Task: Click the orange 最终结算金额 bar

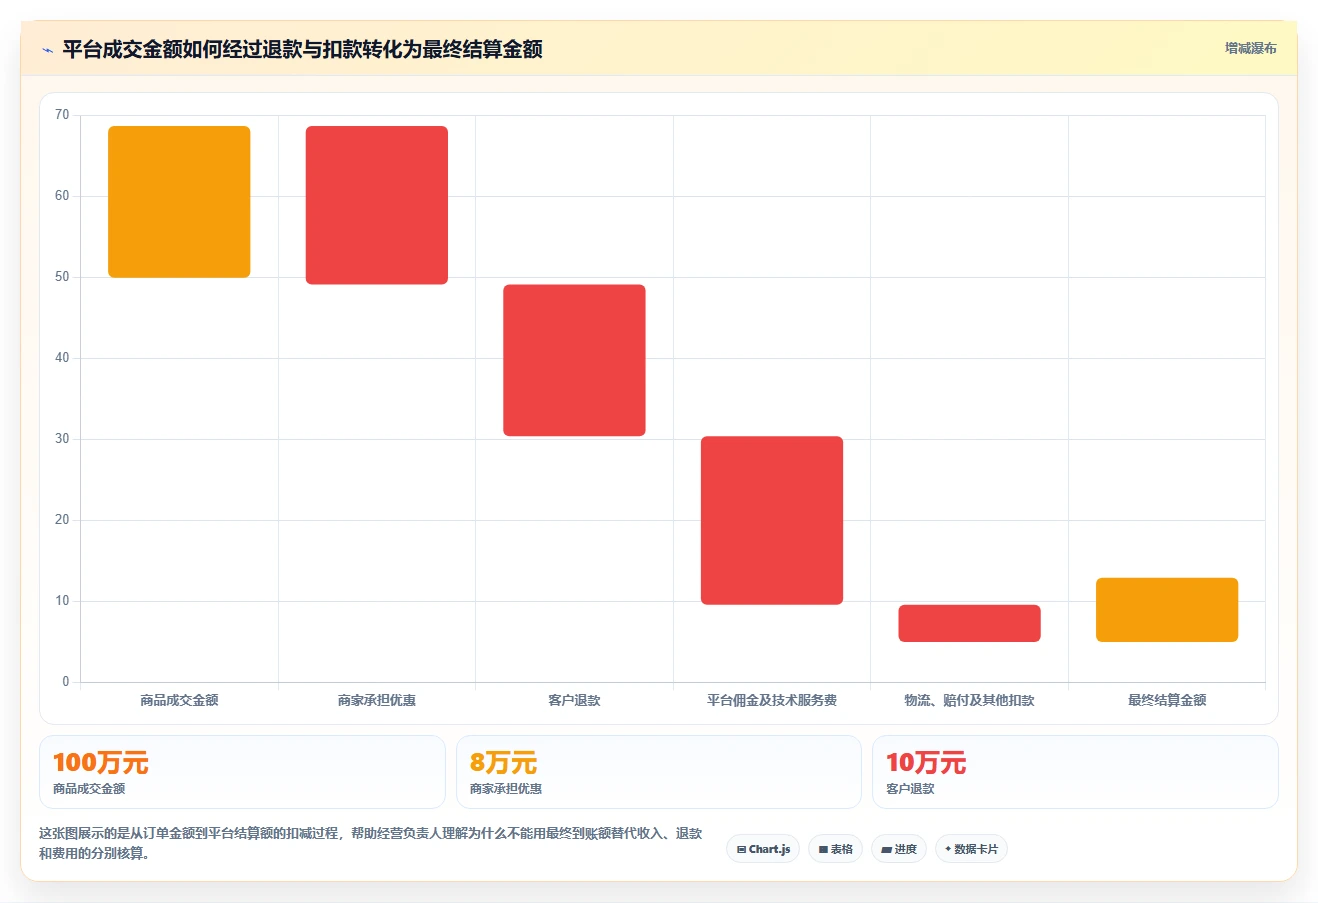Action: coord(1167,610)
